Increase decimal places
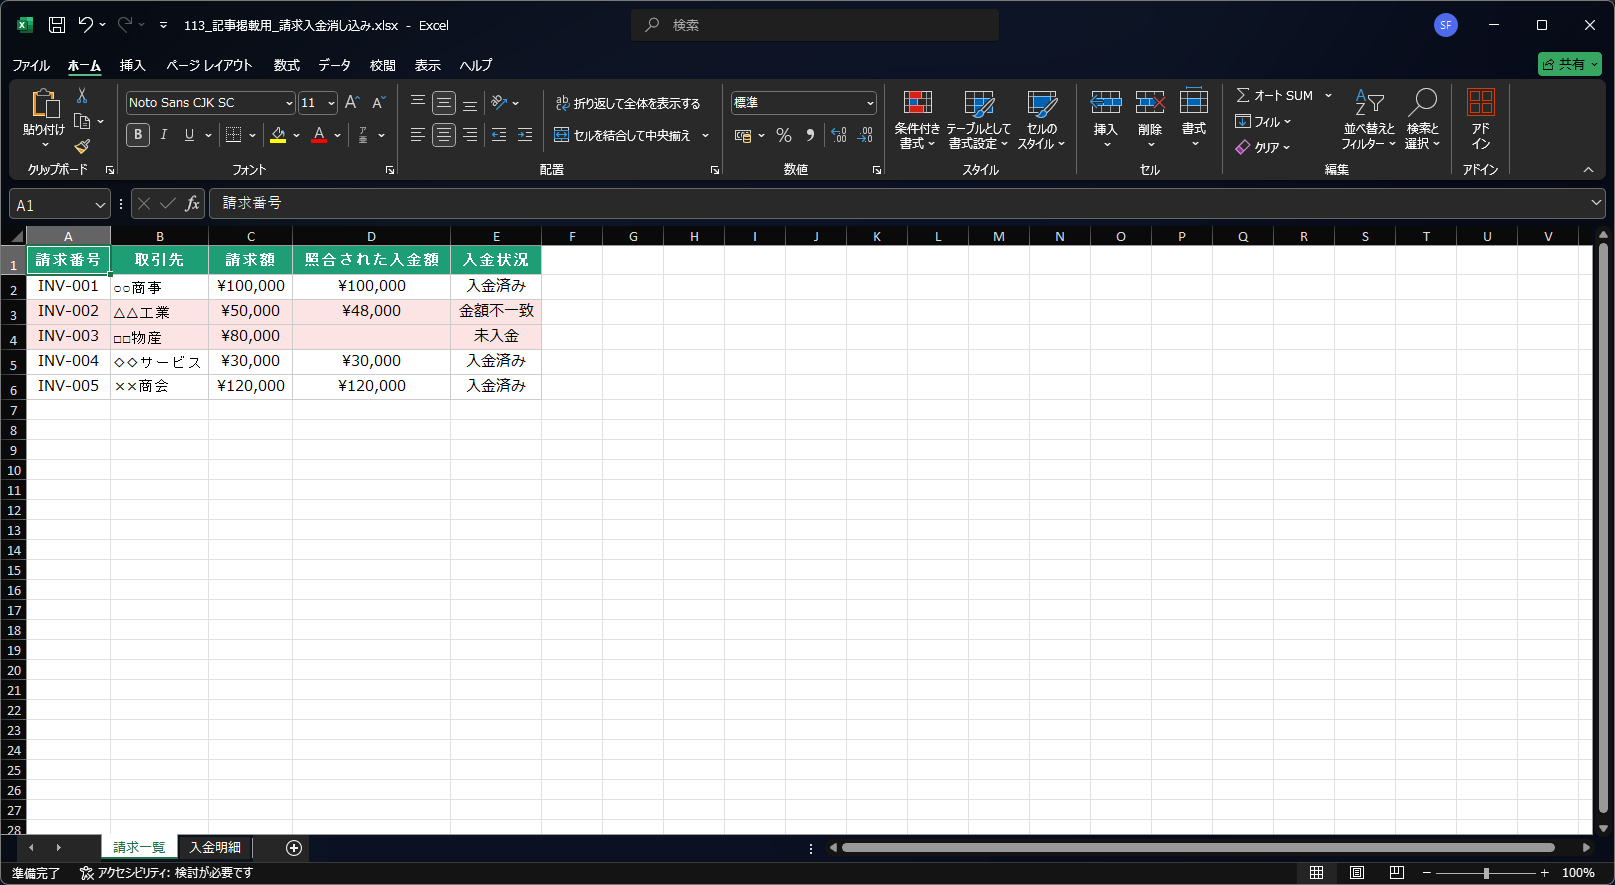This screenshot has height=885, width=1615. (839, 135)
